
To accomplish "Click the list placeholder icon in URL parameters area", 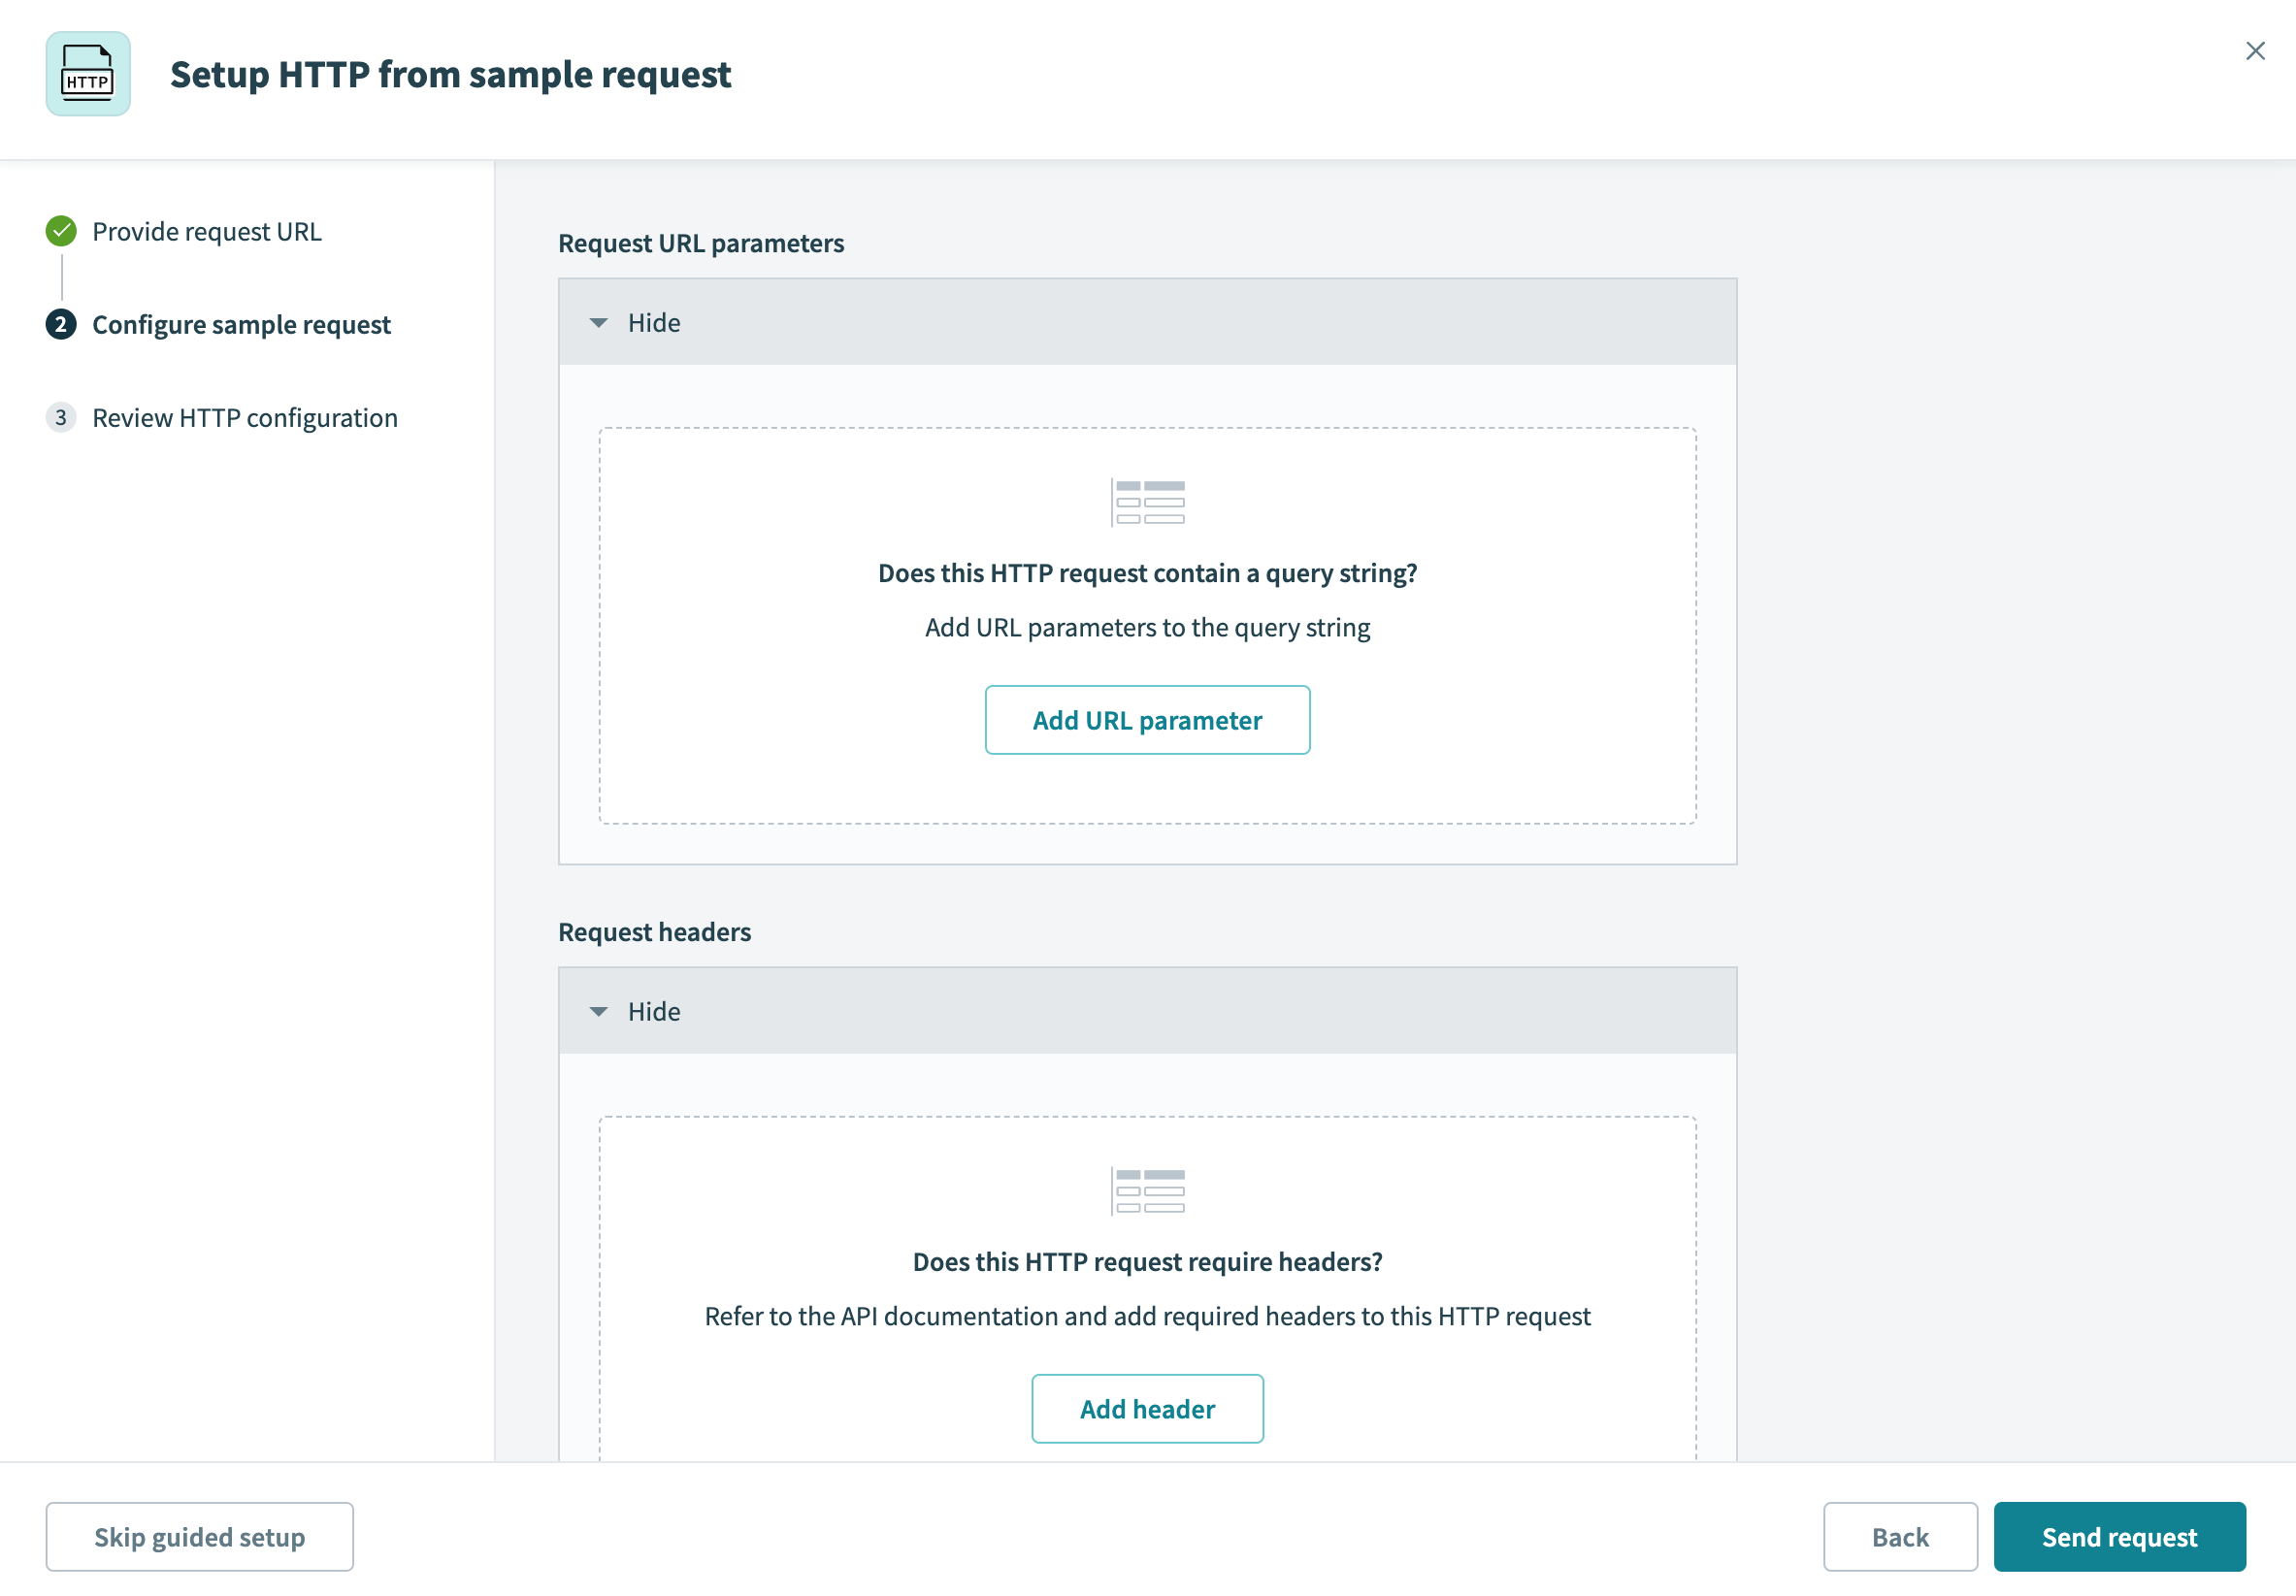I will pyautogui.click(x=1146, y=503).
